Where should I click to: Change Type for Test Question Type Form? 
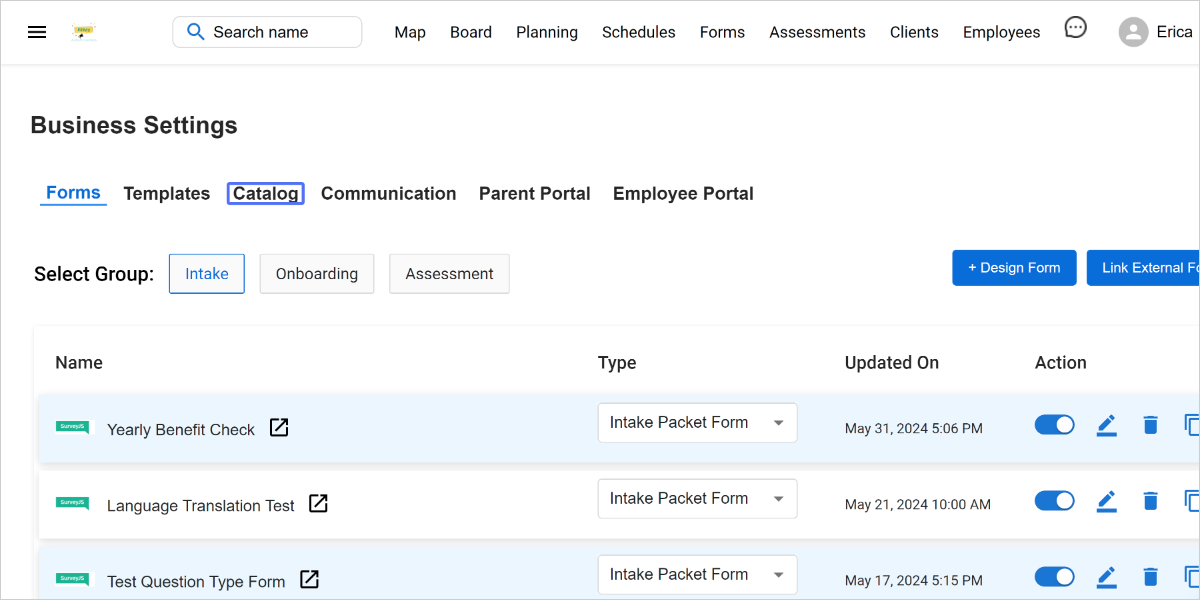(x=697, y=575)
